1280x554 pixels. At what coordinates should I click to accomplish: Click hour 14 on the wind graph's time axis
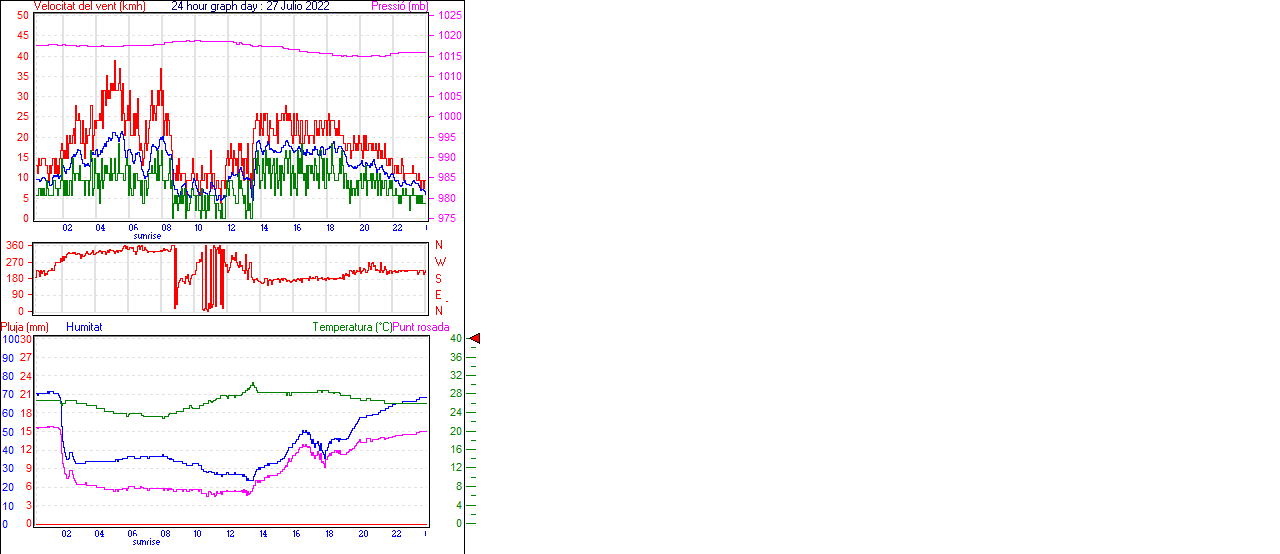click(x=264, y=228)
